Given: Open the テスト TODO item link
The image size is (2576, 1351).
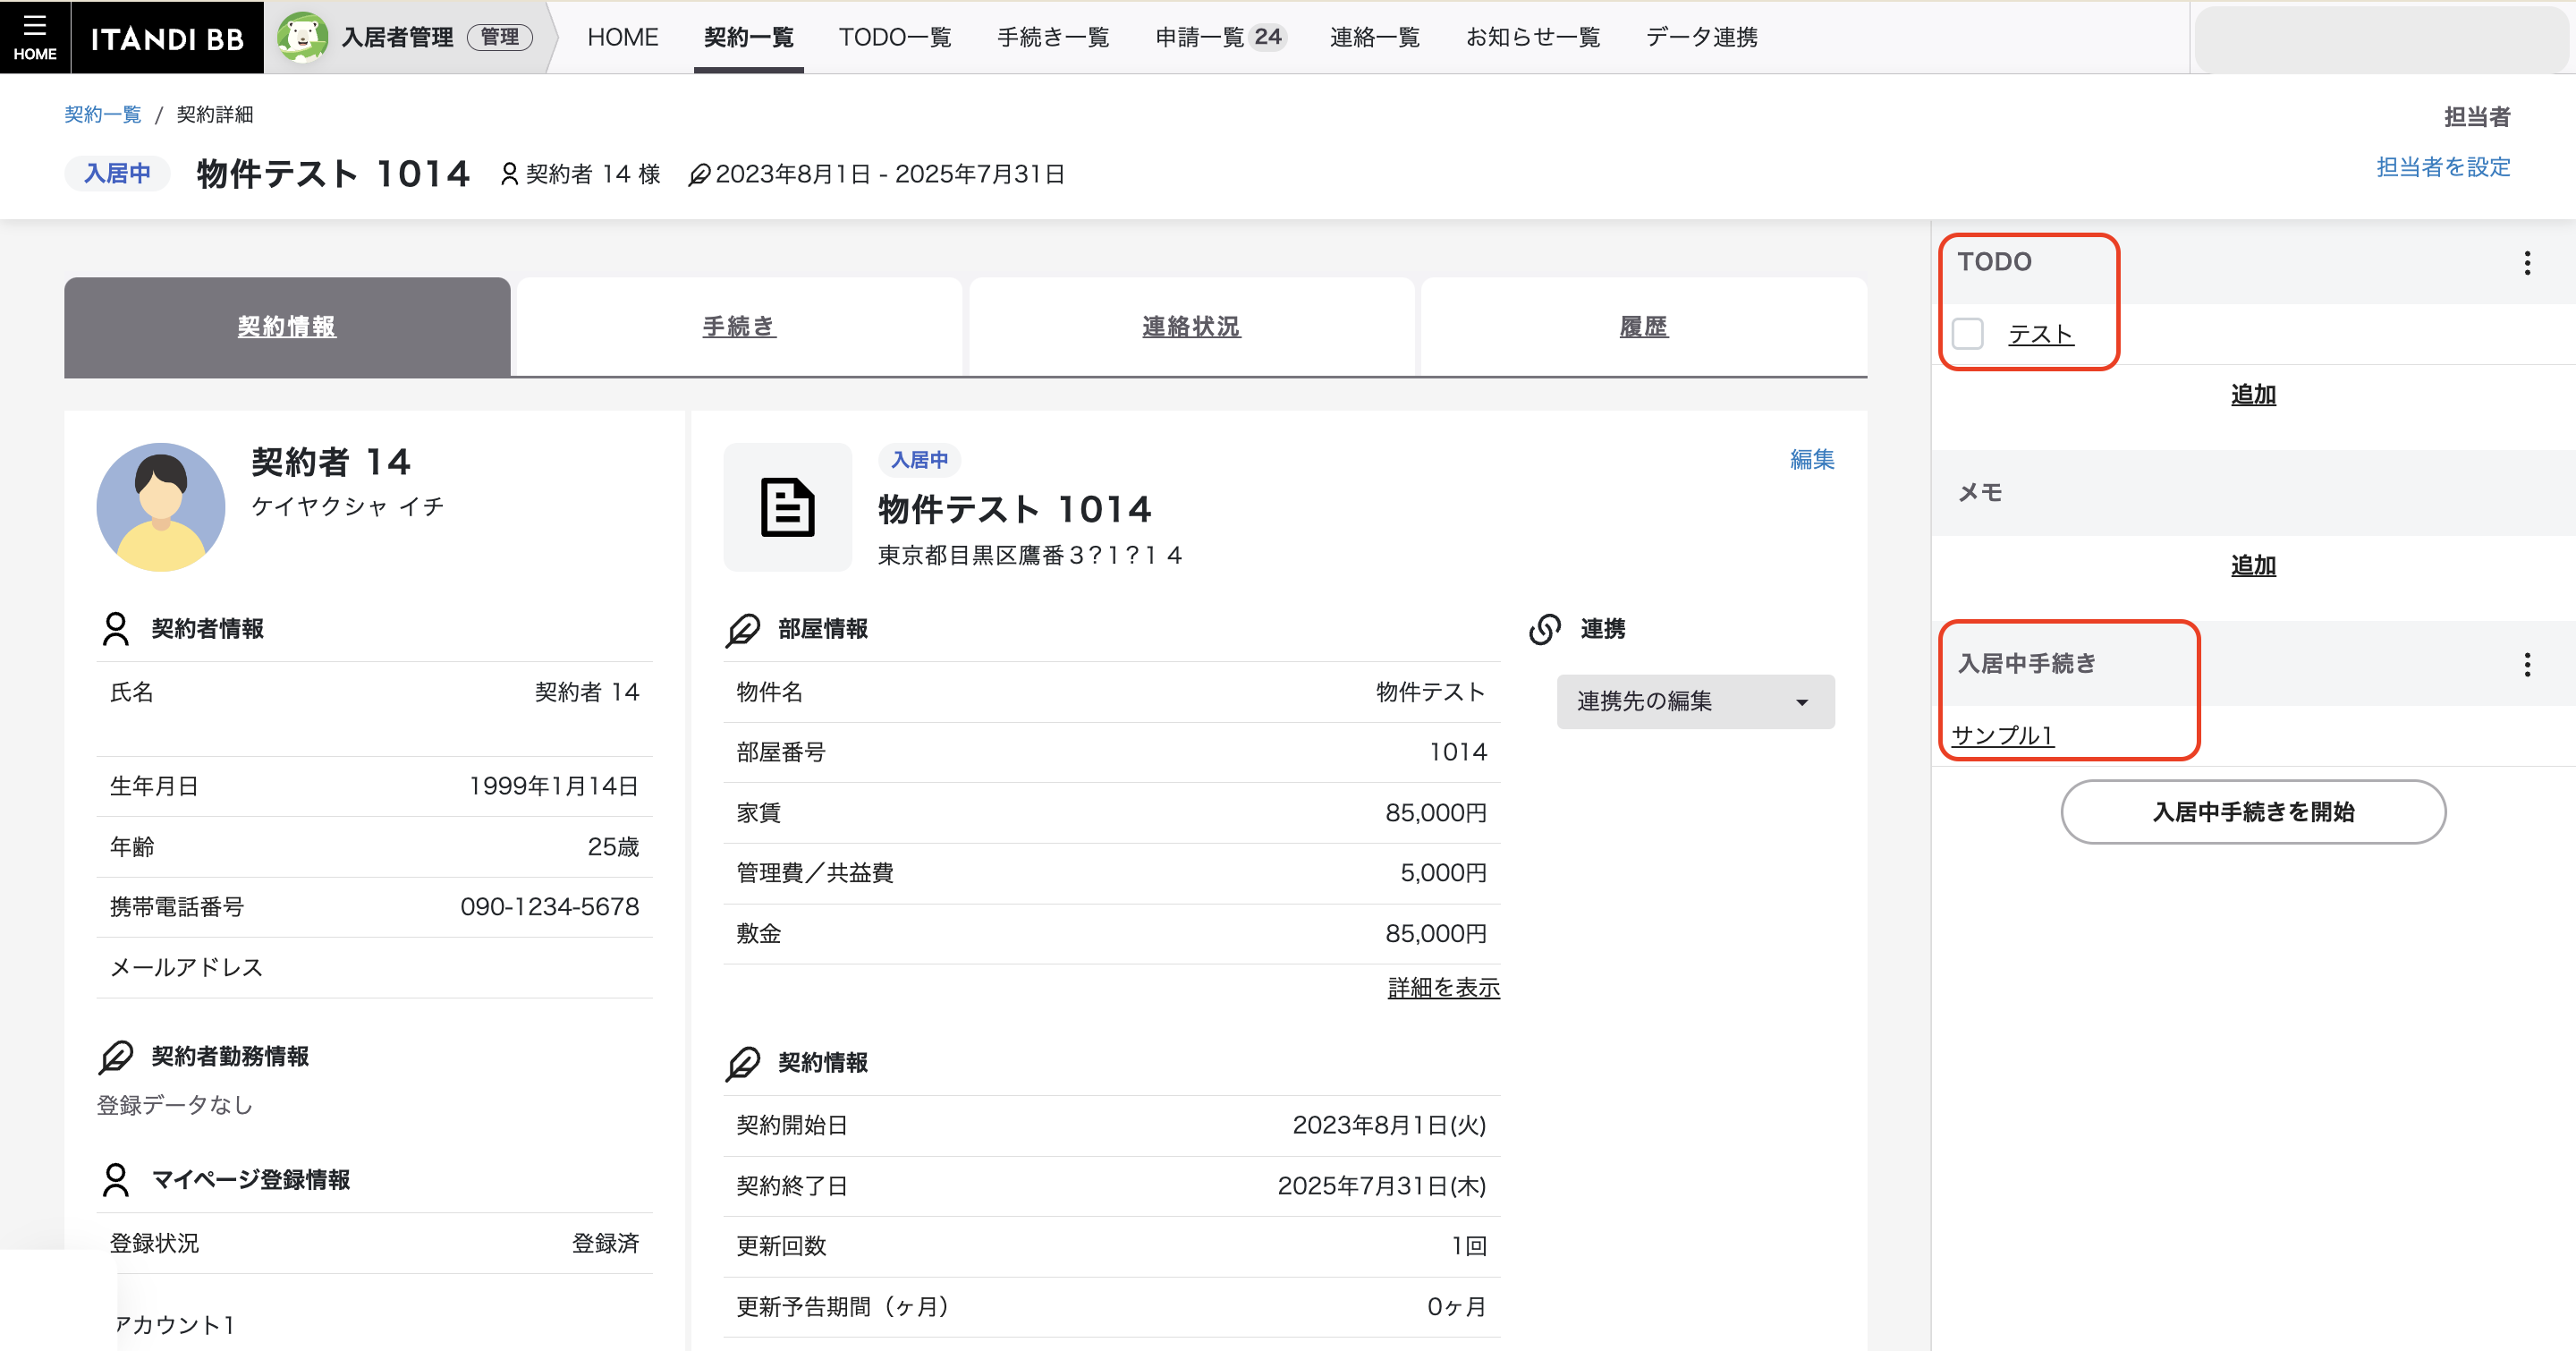Looking at the screenshot, I should click(2040, 334).
